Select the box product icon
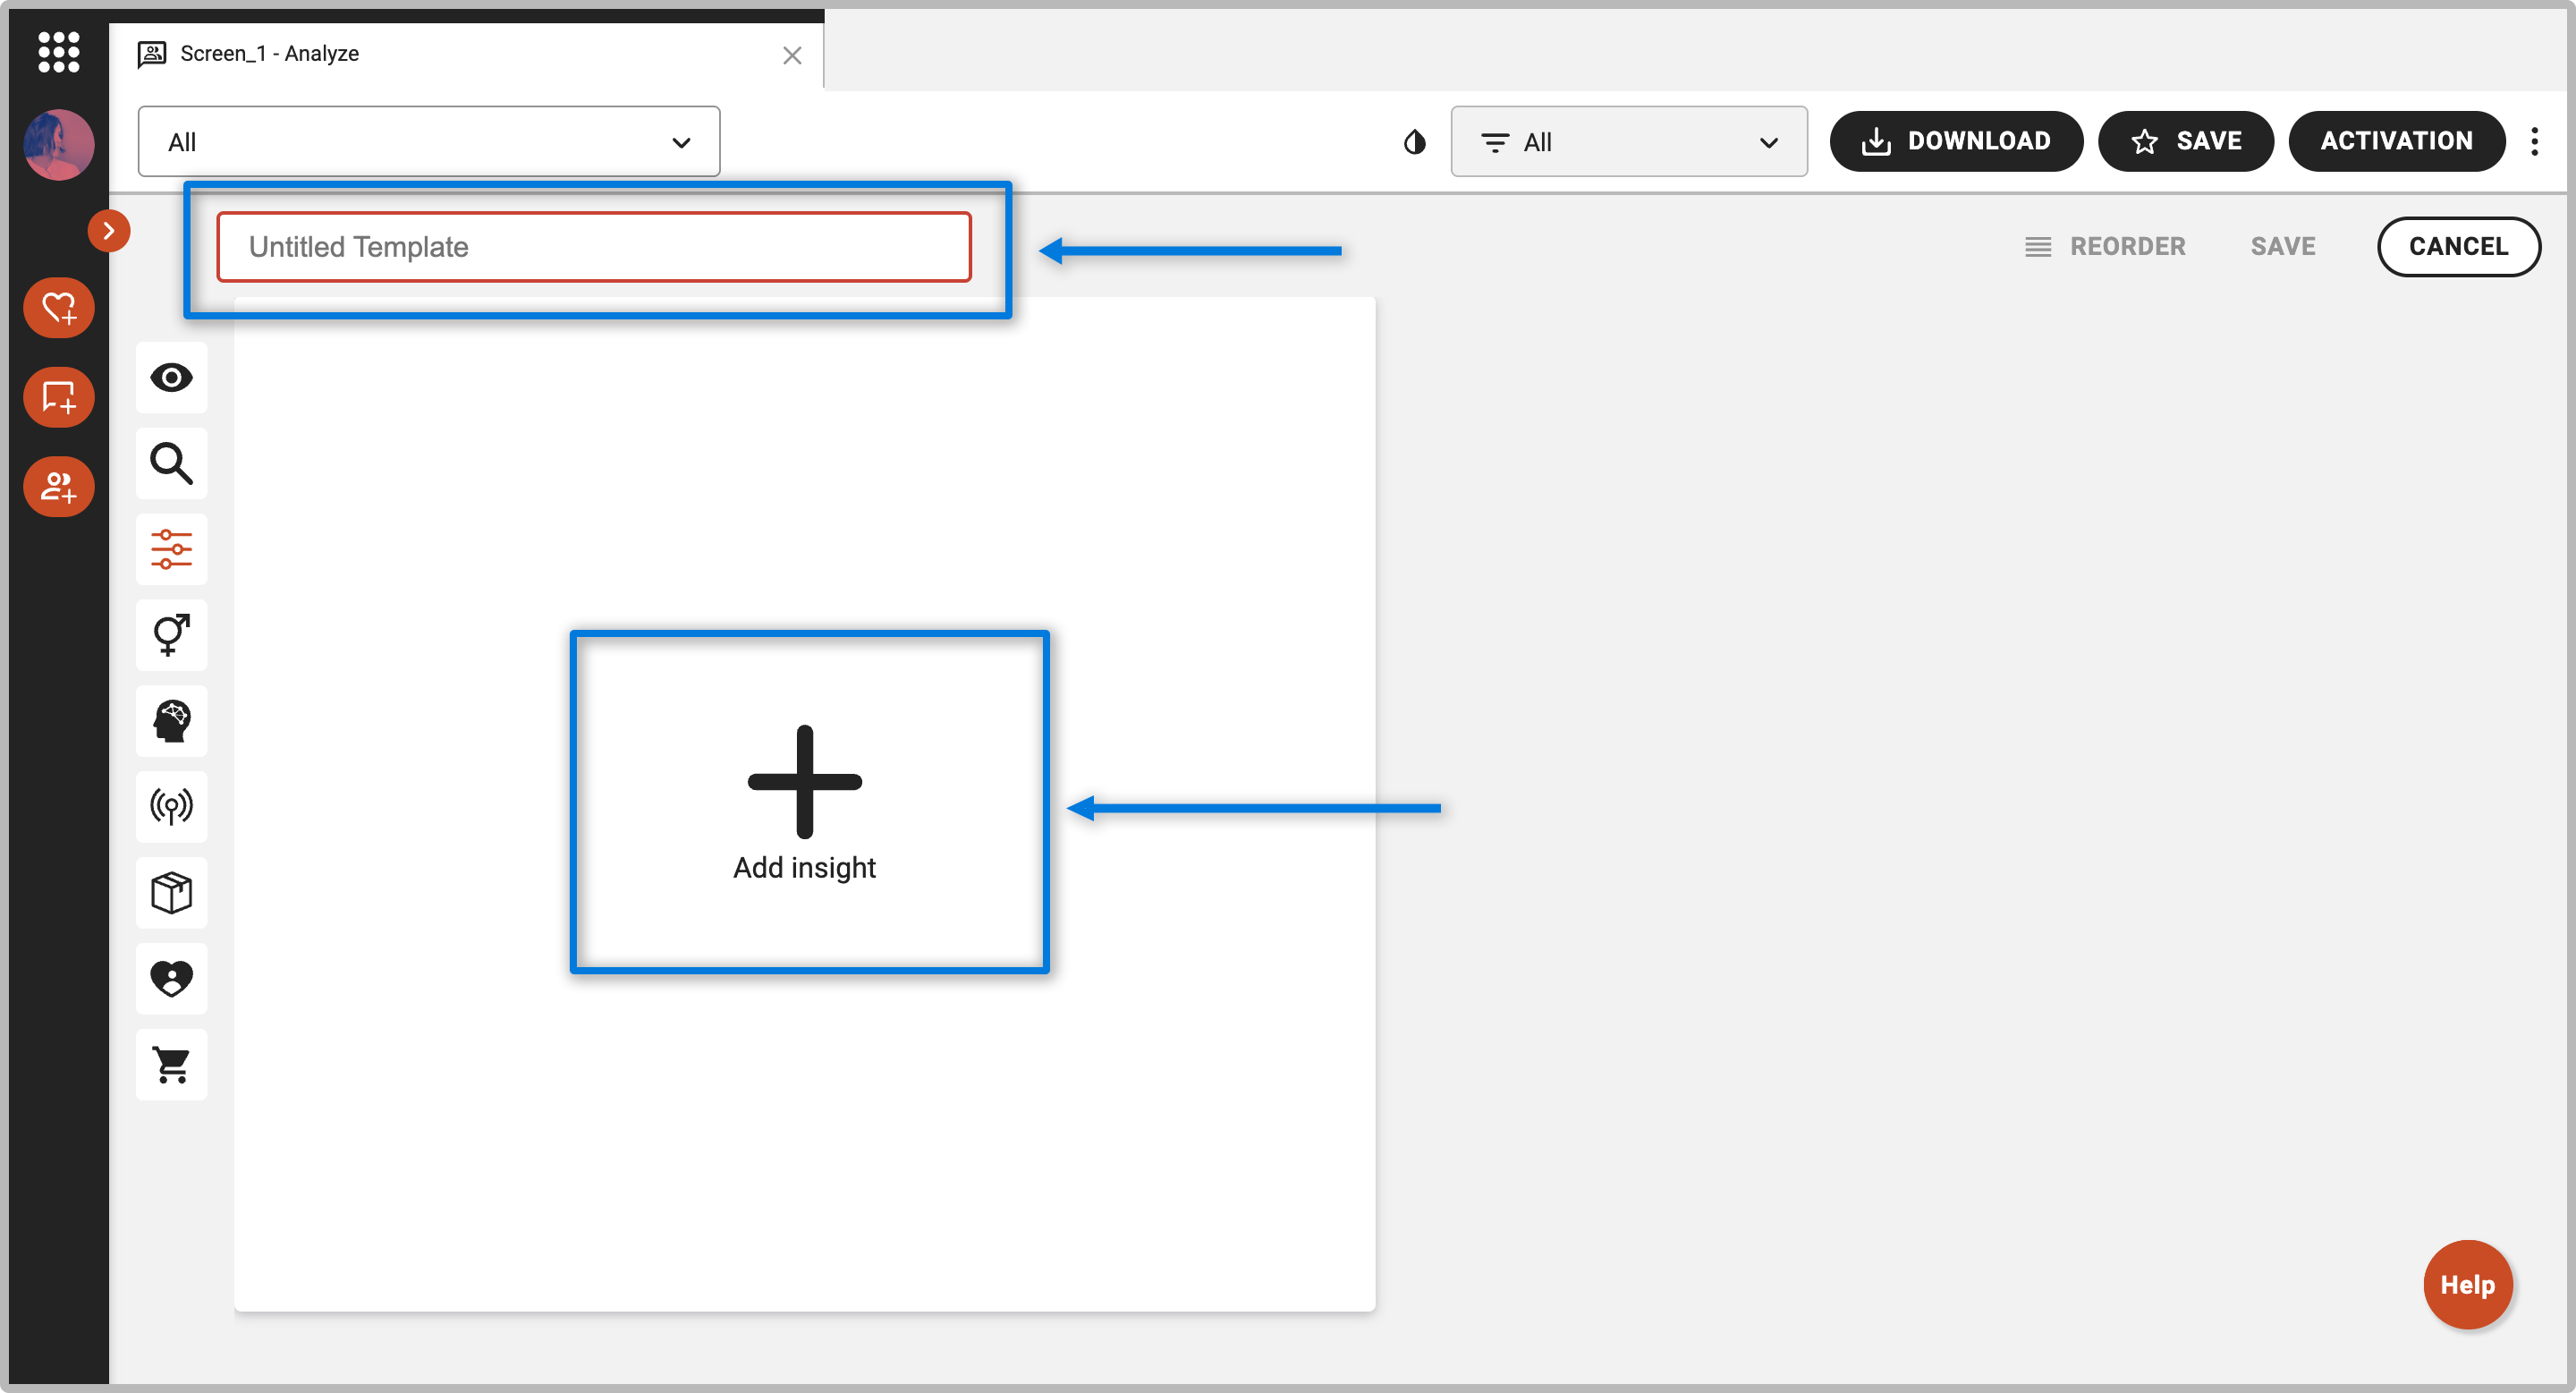Viewport: 2576px width, 1393px height. (171, 893)
